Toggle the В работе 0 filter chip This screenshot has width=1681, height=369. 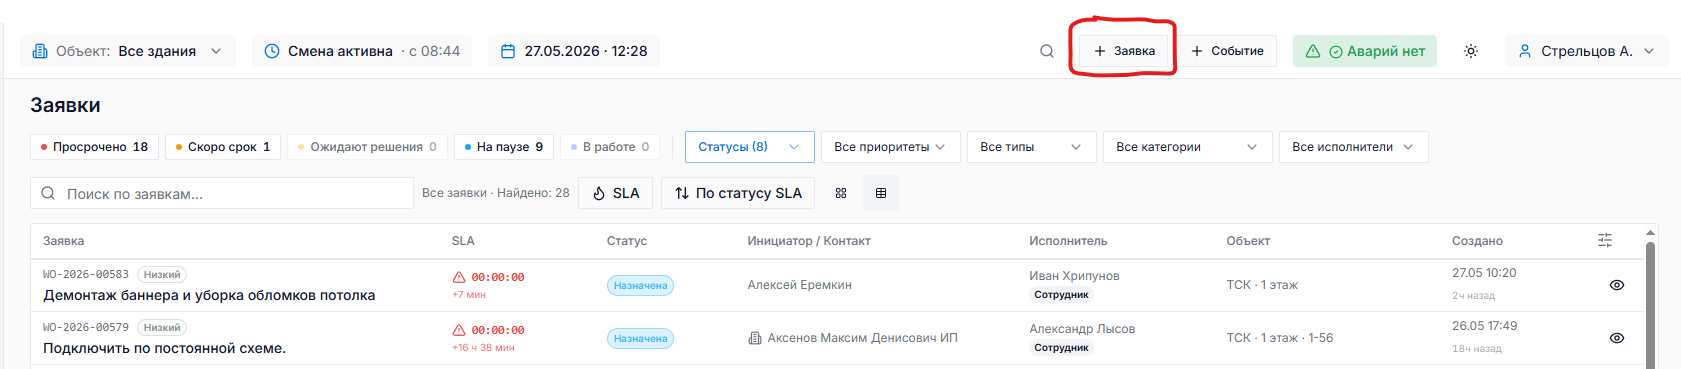point(610,147)
